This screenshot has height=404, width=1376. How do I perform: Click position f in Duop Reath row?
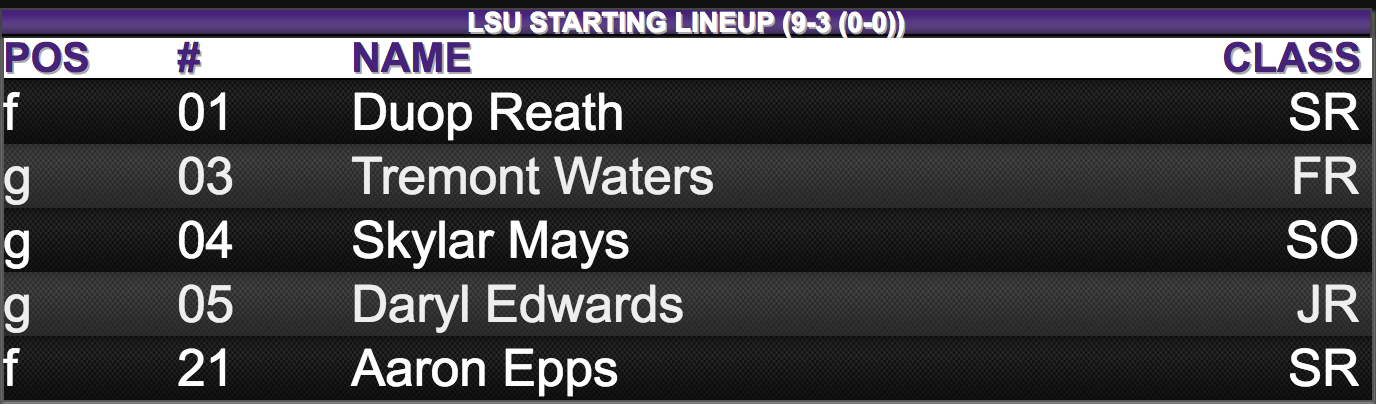11,113
